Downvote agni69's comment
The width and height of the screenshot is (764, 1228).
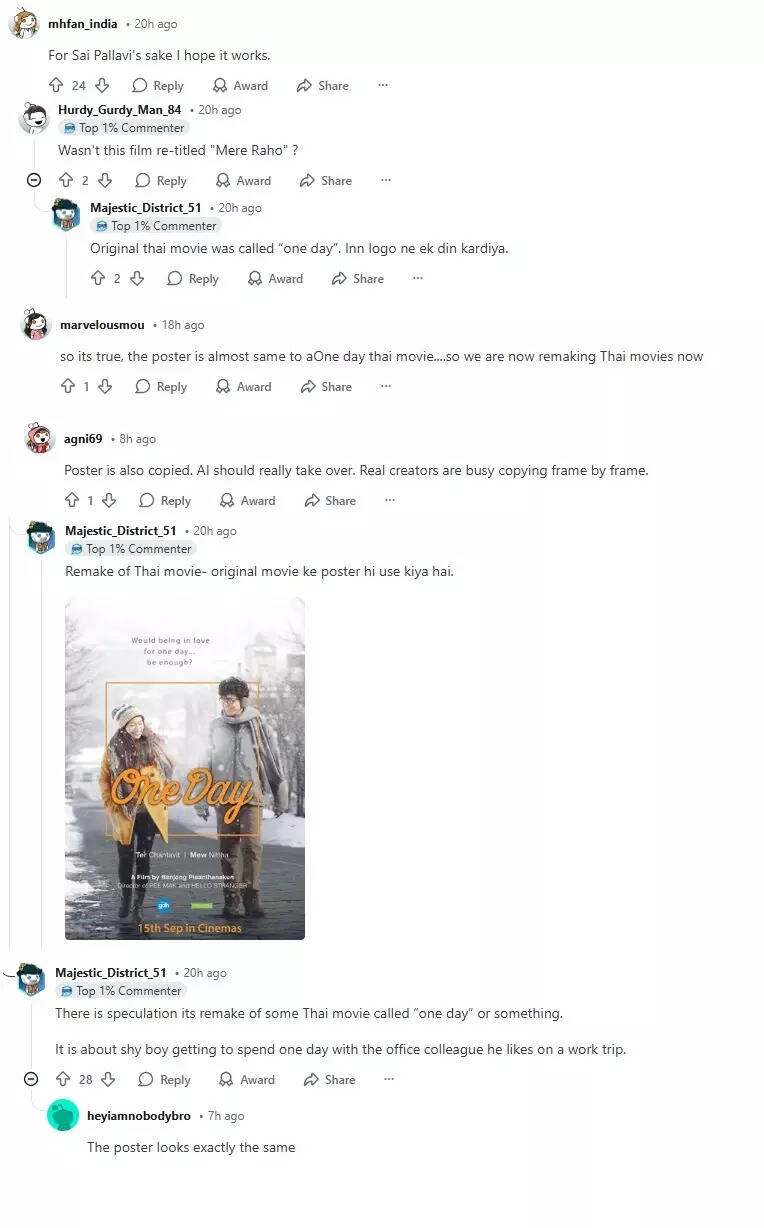[109, 500]
